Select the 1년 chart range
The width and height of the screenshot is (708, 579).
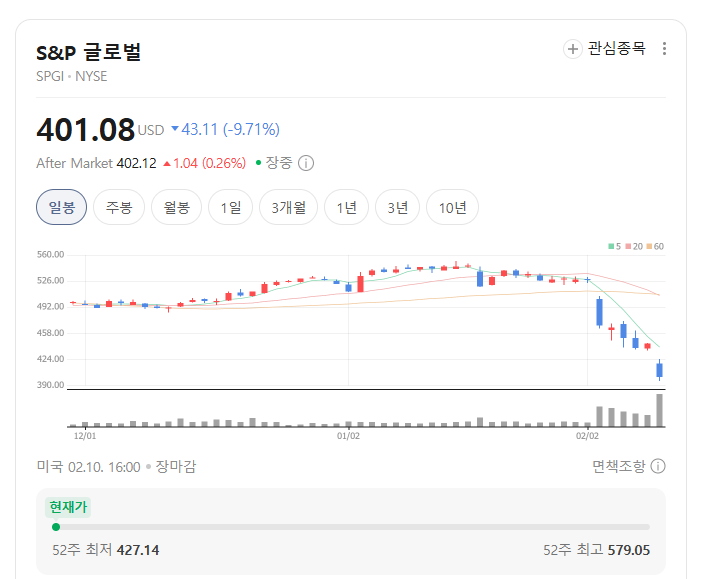346,207
